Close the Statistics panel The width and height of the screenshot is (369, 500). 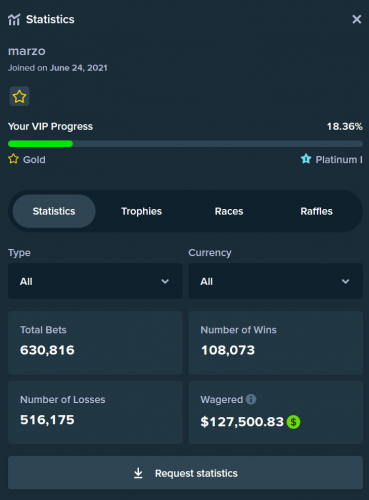(357, 19)
